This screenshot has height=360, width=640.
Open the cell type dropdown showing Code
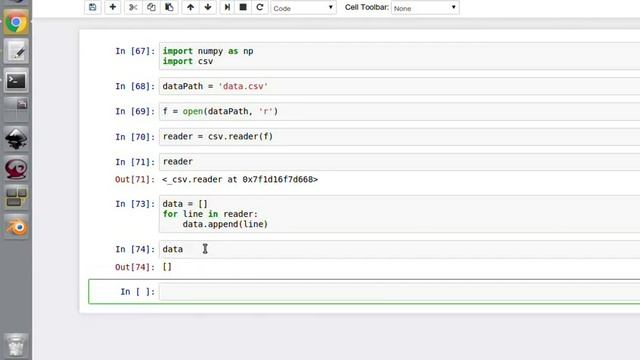click(303, 8)
